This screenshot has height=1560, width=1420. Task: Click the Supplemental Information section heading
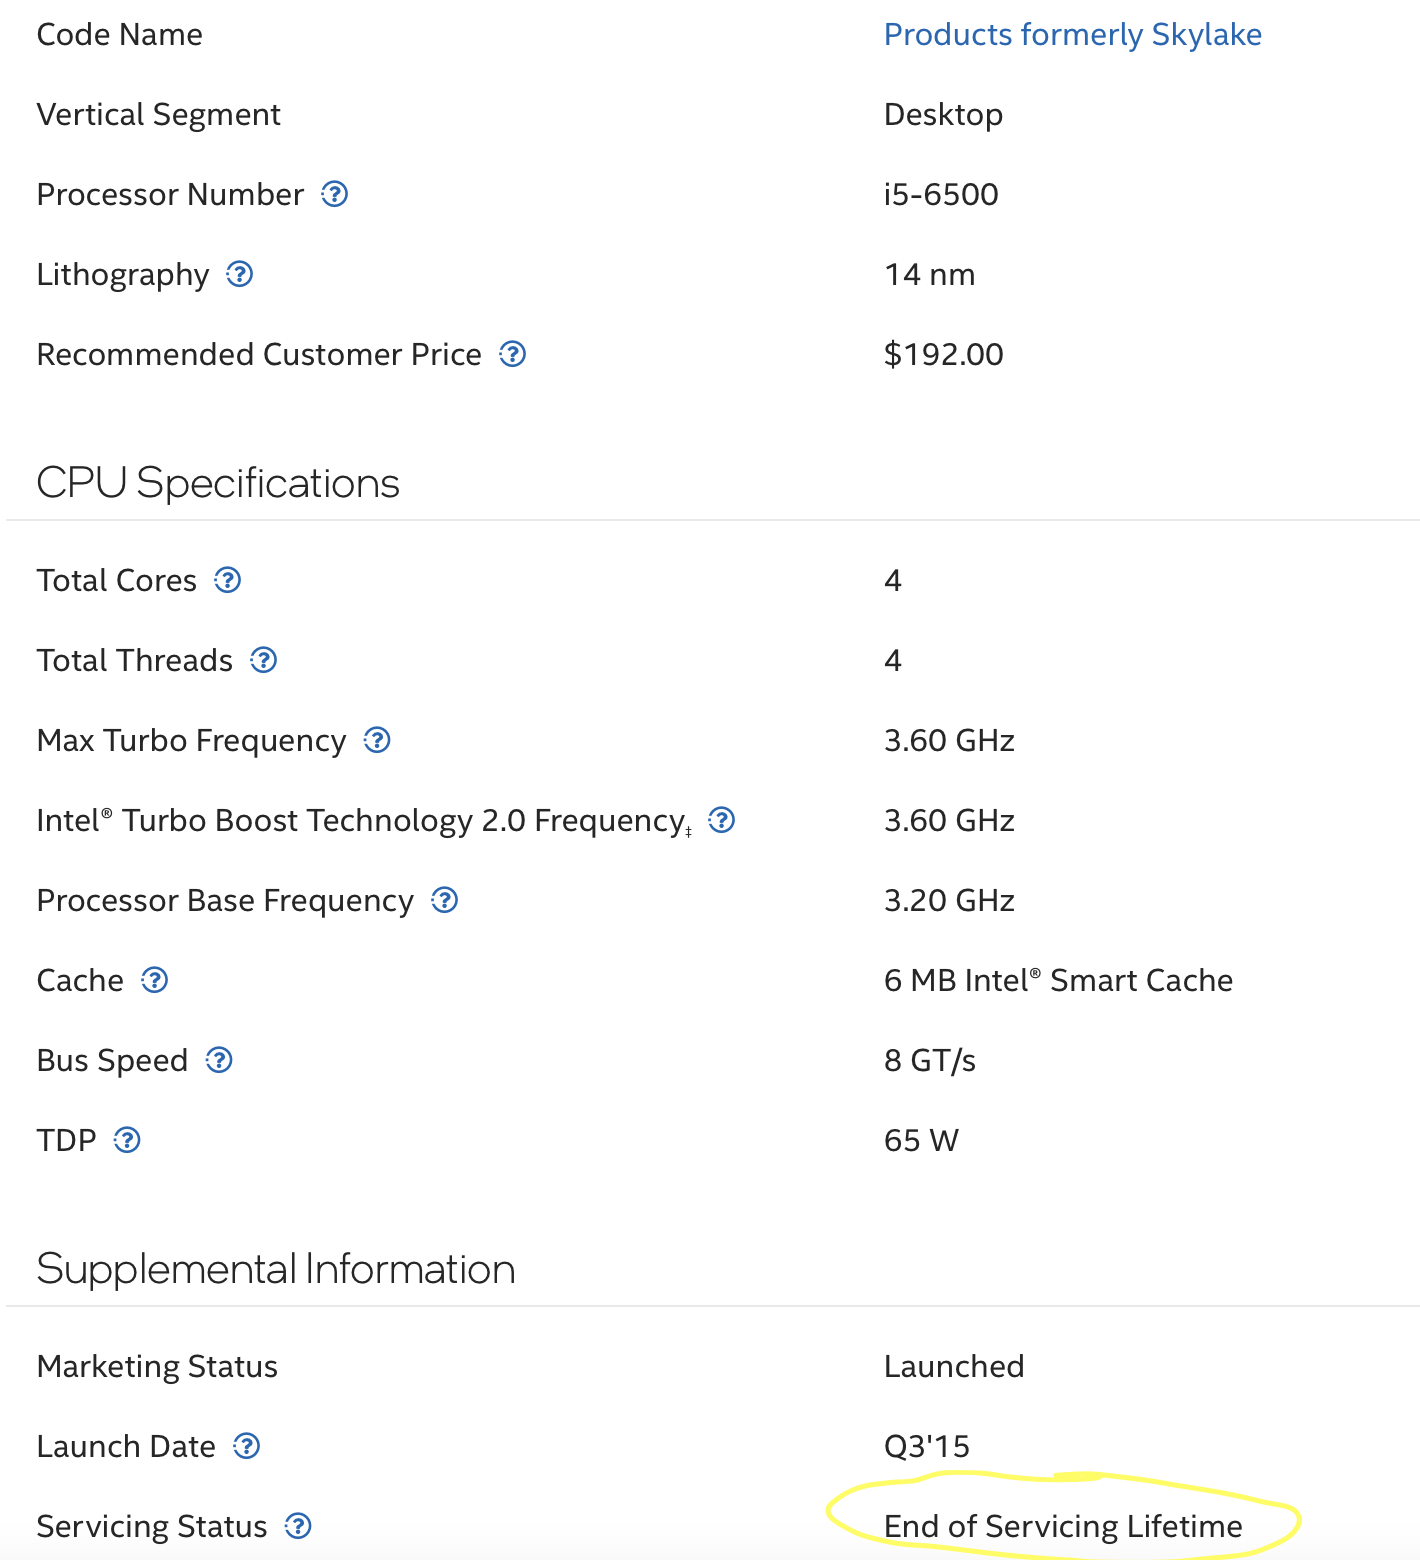pos(276,1269)
